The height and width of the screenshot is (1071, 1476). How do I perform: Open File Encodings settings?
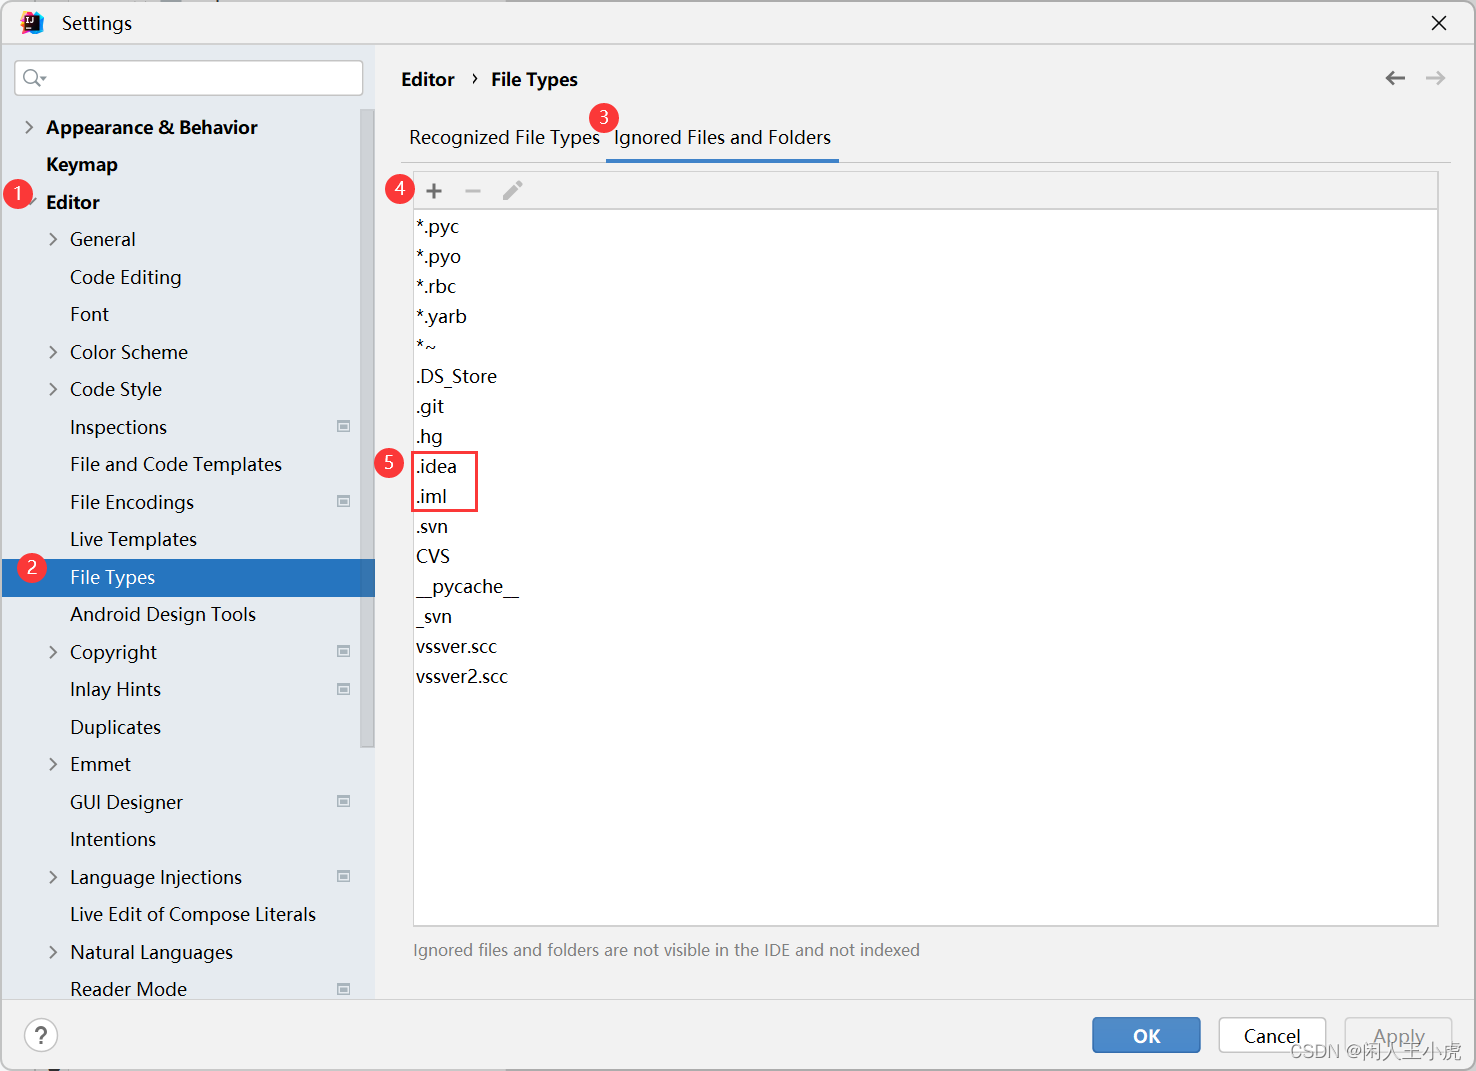tap(132, 502)
